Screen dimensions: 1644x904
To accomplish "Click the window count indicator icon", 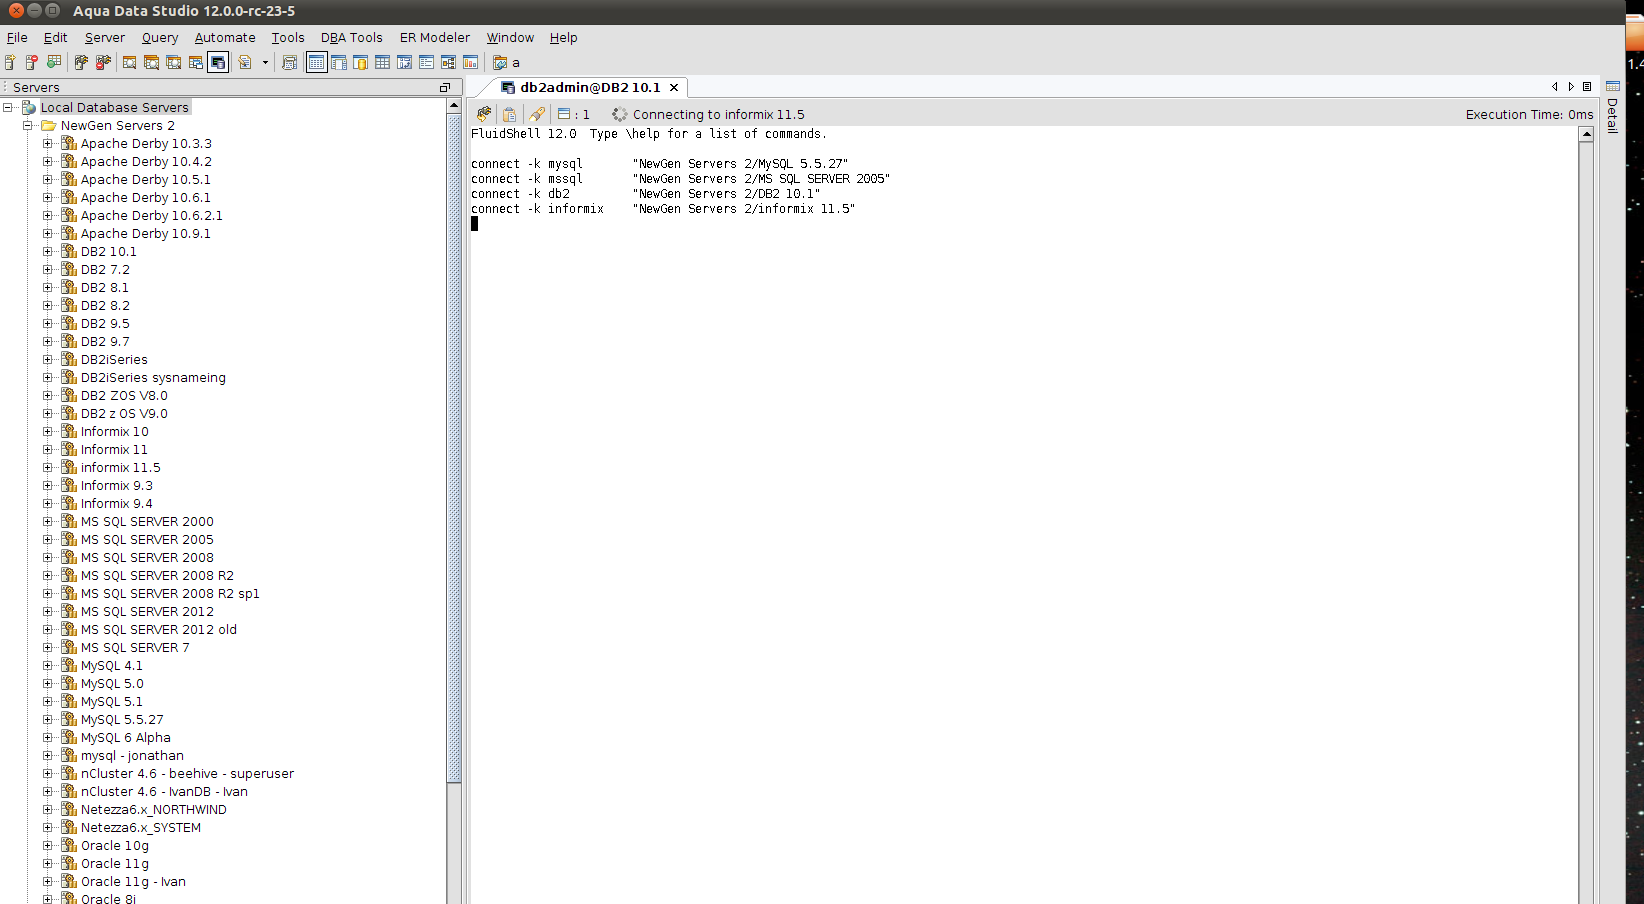I will pos(564,114).
